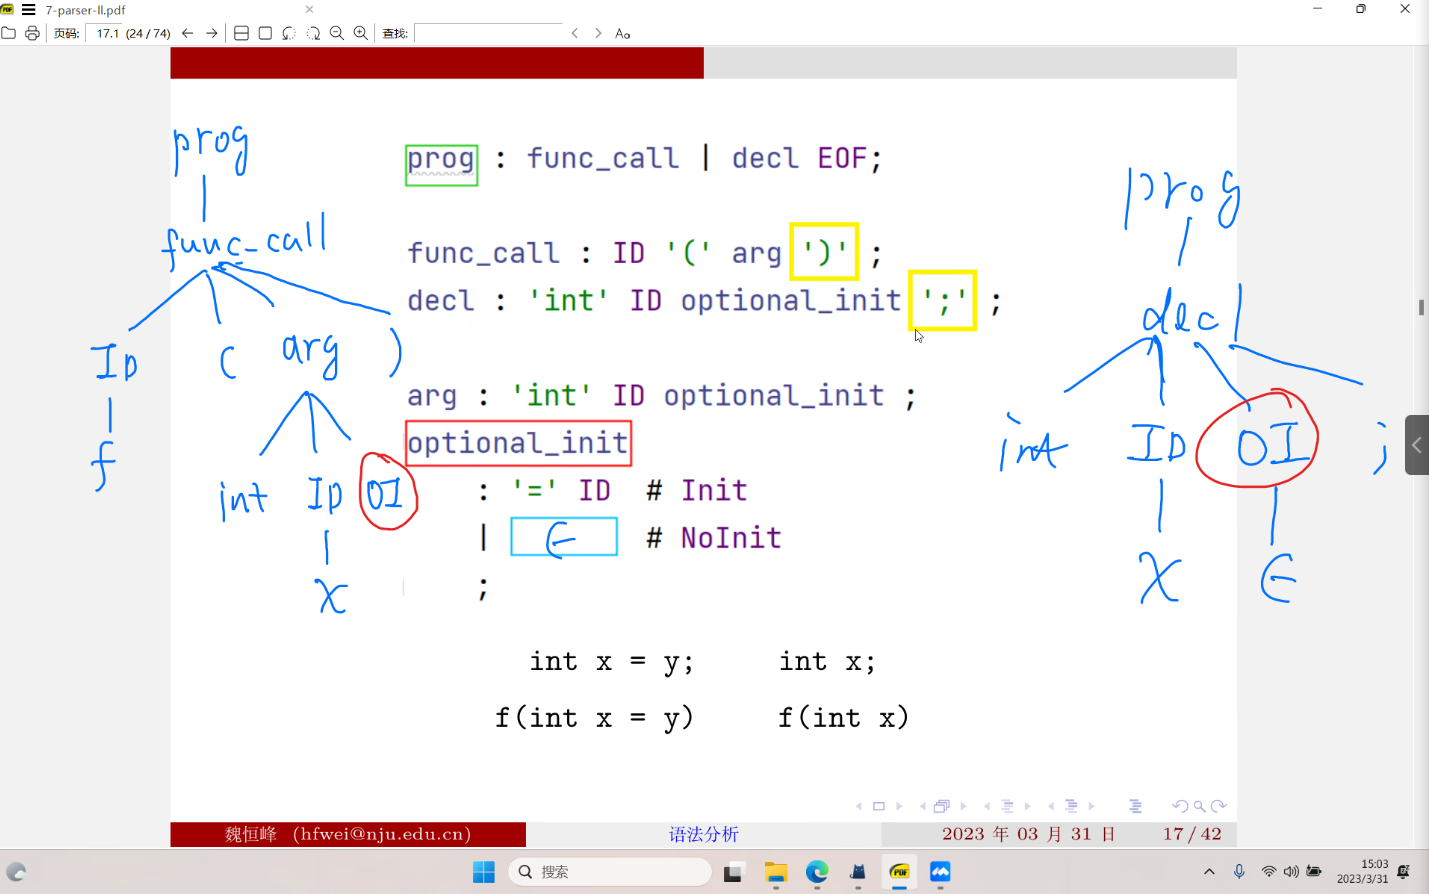The height and width of the screenshot is (894, 1429).
Task: Switch to single-page view
Action: click(x=264, y=32)
